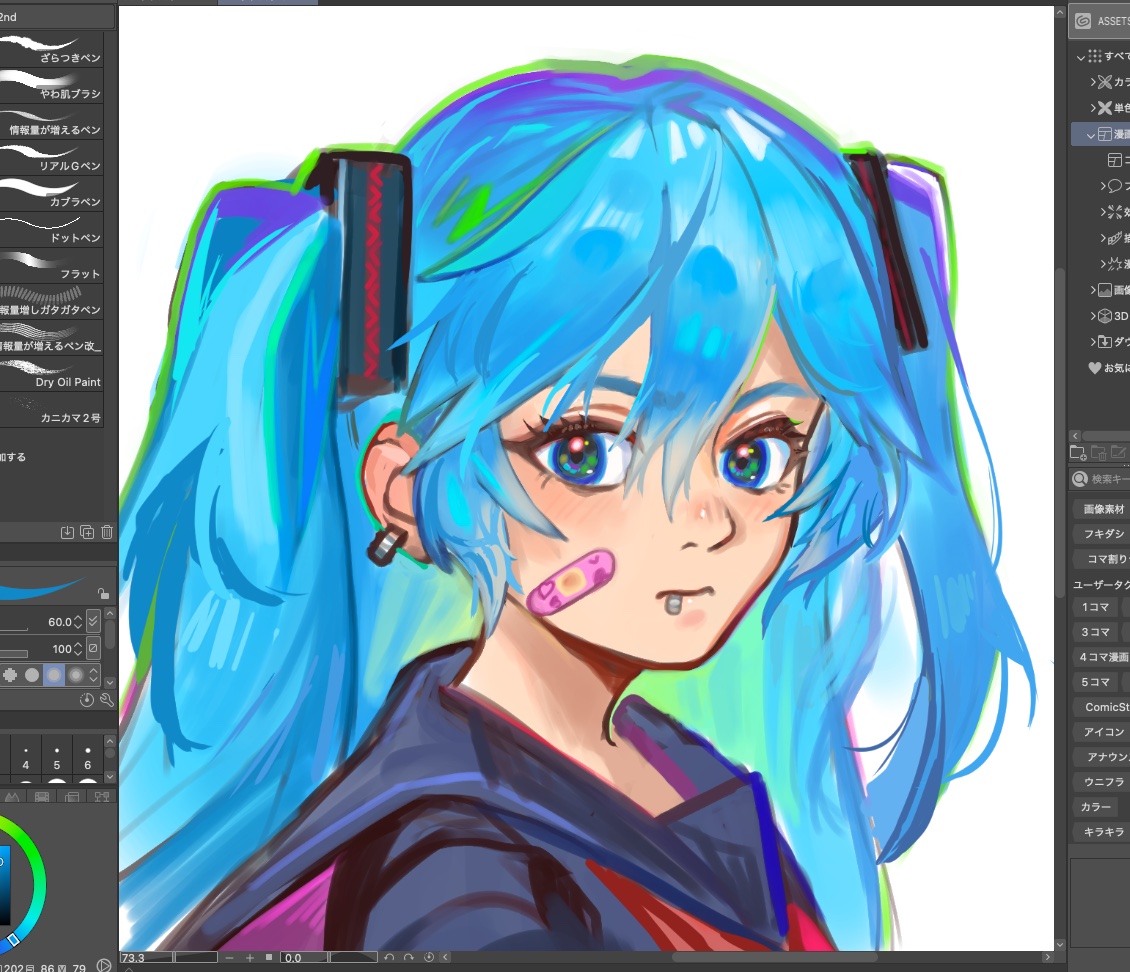Select the solid gray anti-aliasing option
Viewport: 1130px width, 972px height.
pos(32,675)
